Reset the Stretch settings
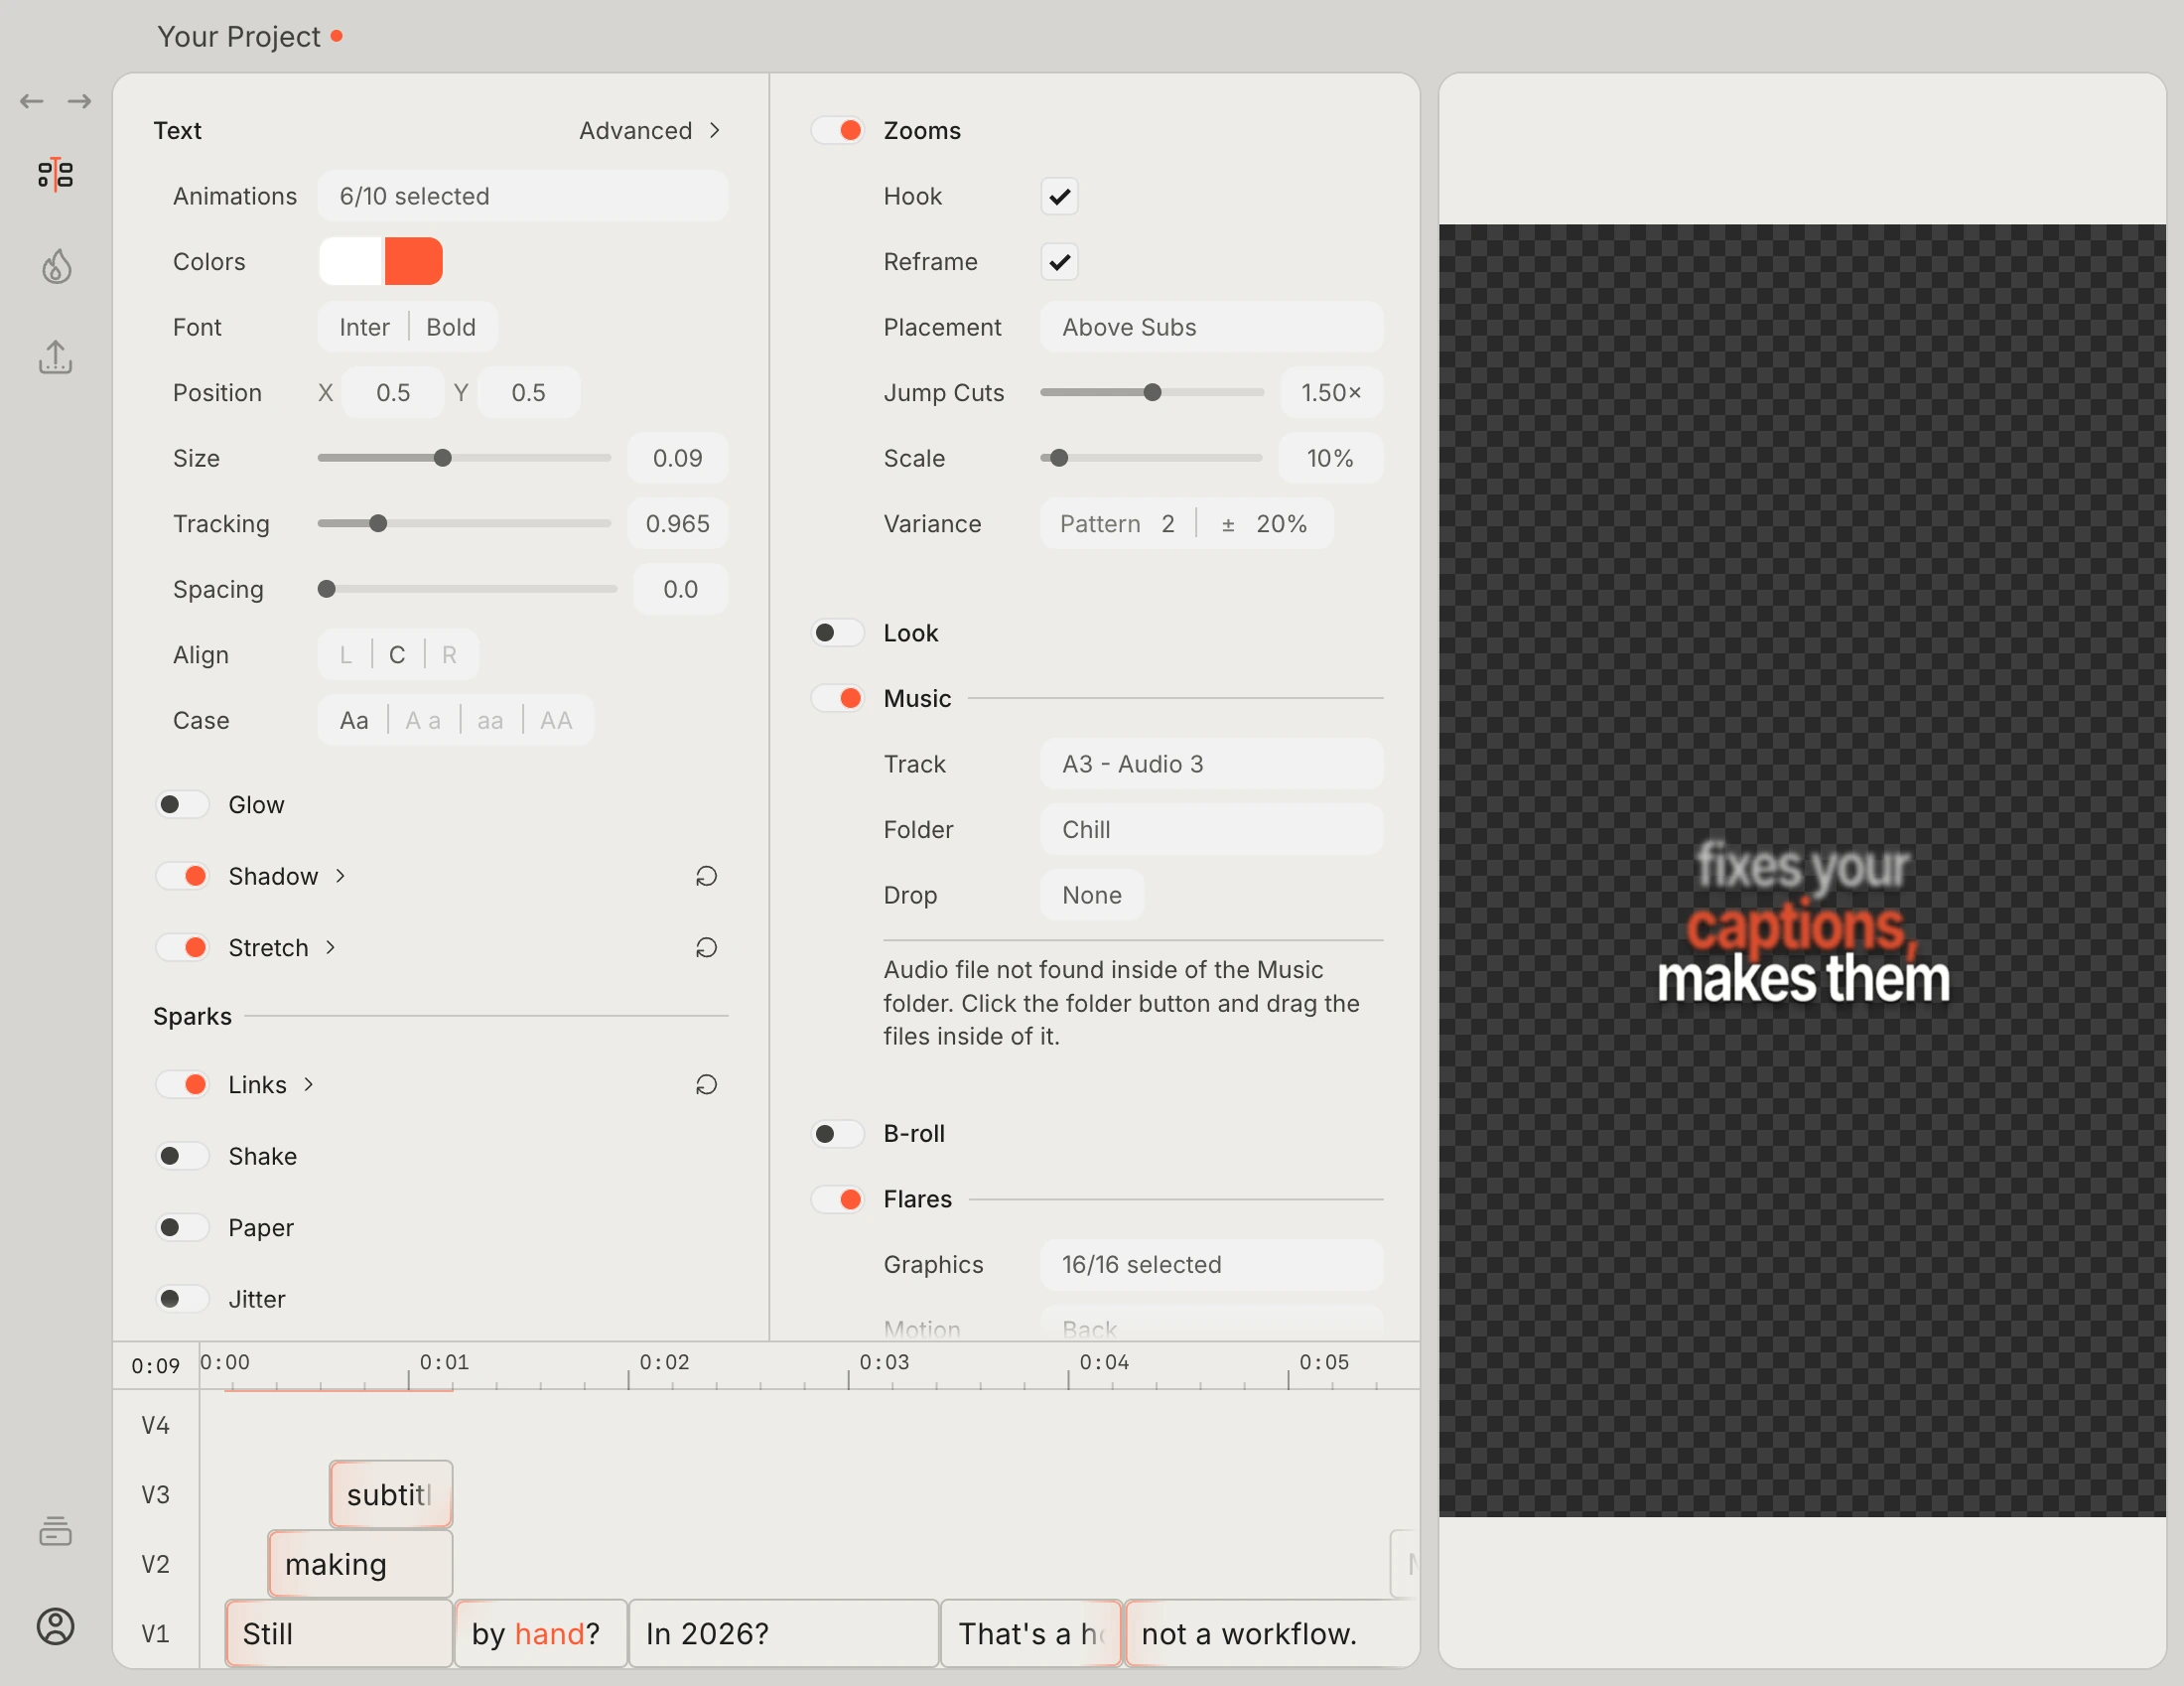Viewport: 2184px width, 1686px height. pyautogui.click(x=706, y=947)
